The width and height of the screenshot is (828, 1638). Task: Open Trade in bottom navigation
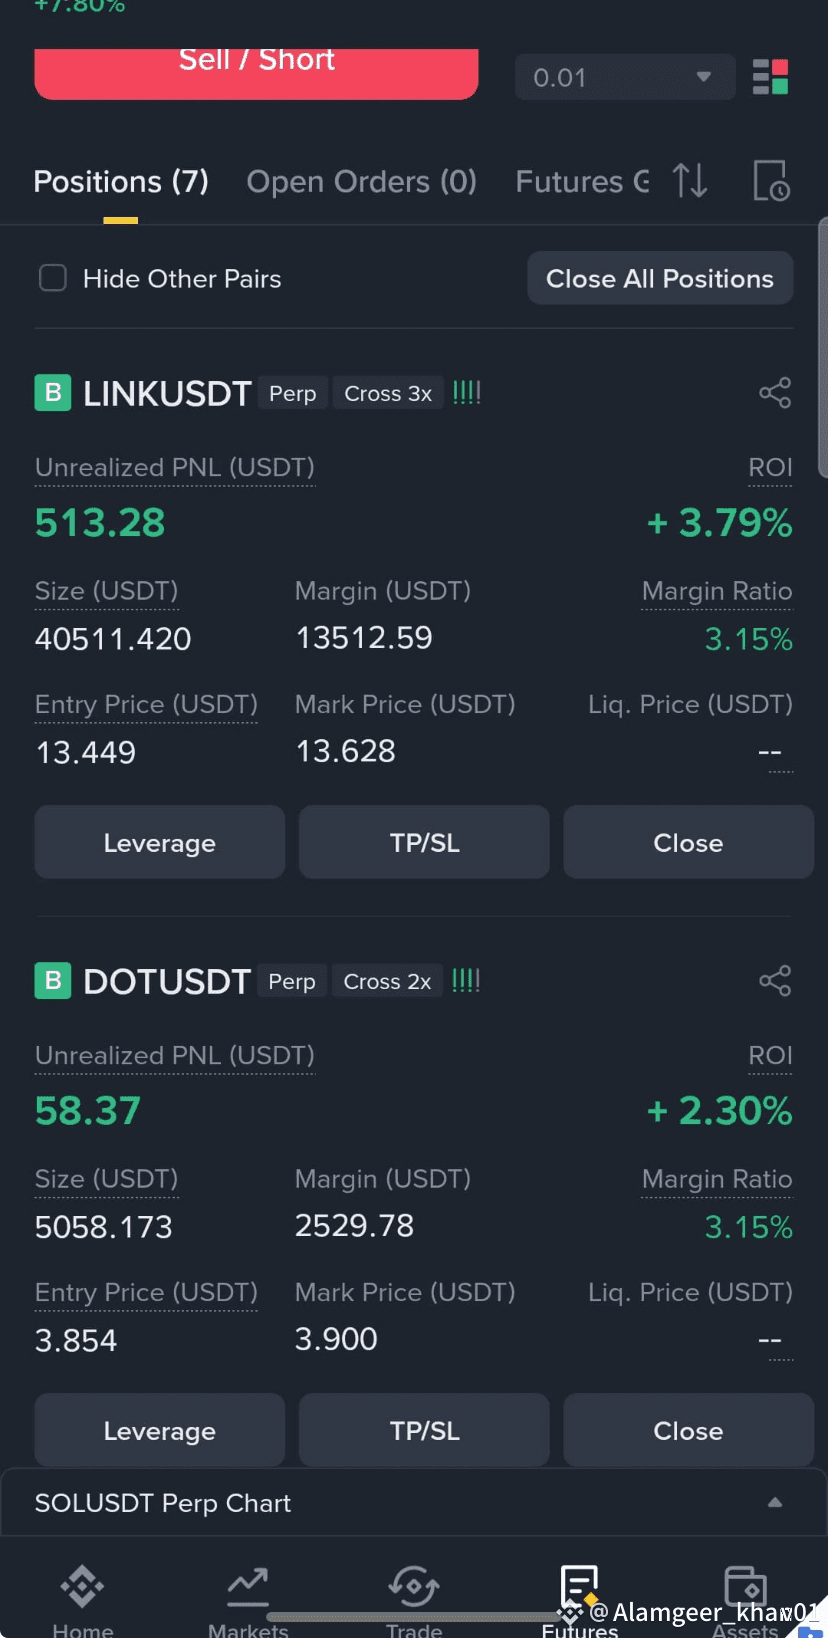coord(414,1600)
